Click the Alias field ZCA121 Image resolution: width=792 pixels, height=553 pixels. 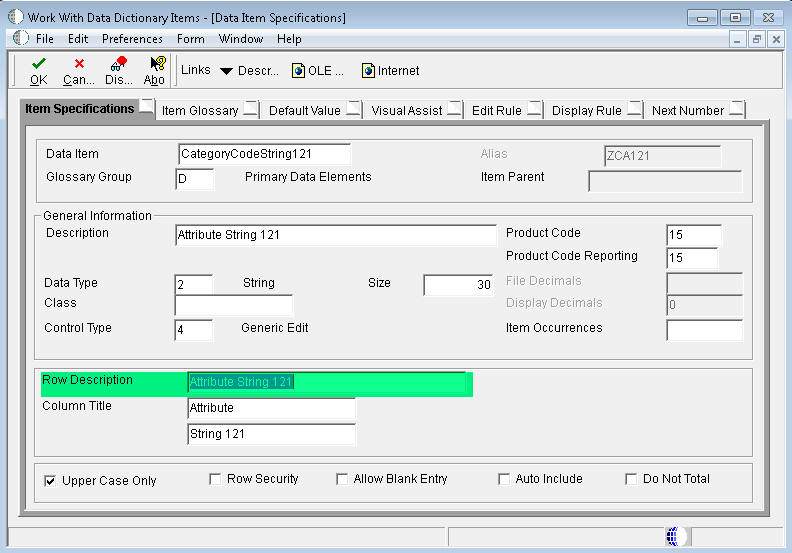coord(663,156)
